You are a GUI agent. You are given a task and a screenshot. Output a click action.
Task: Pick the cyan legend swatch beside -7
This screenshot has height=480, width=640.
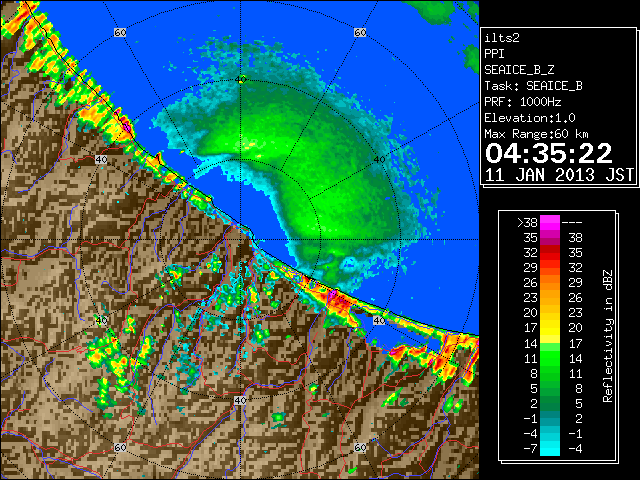pos(549,448)
